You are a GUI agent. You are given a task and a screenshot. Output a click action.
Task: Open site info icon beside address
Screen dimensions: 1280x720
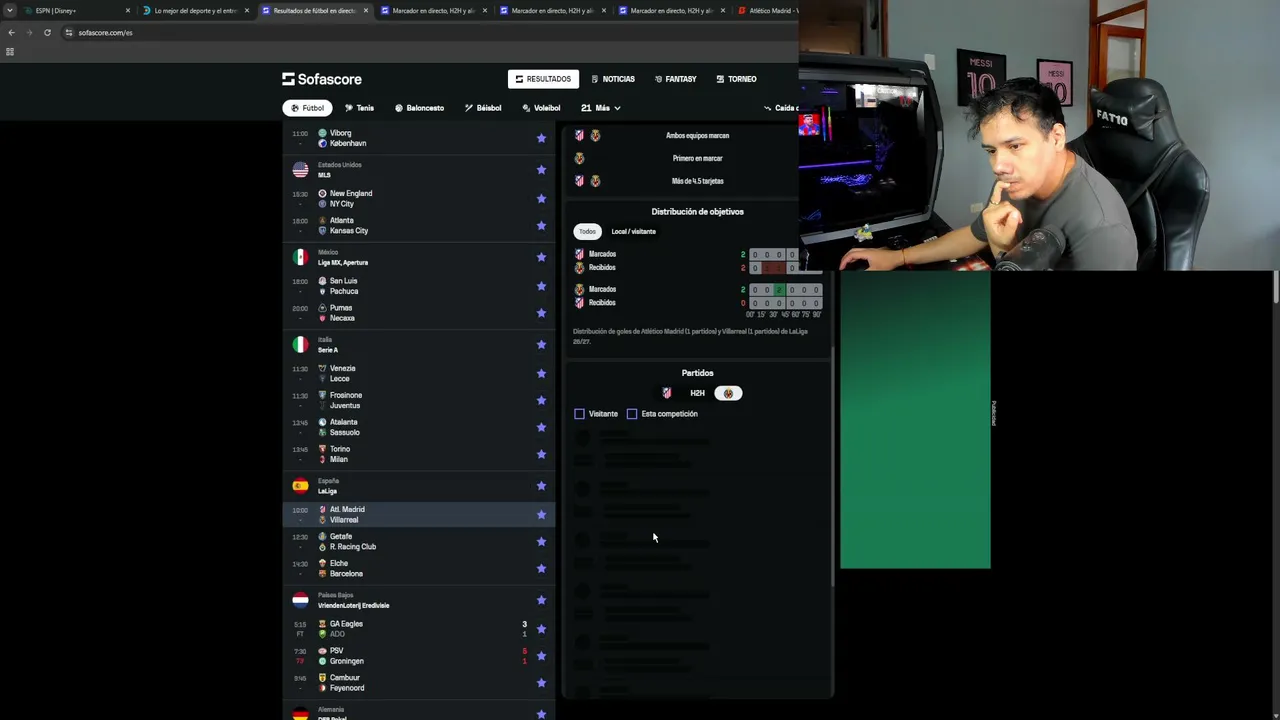pos(68,32)
